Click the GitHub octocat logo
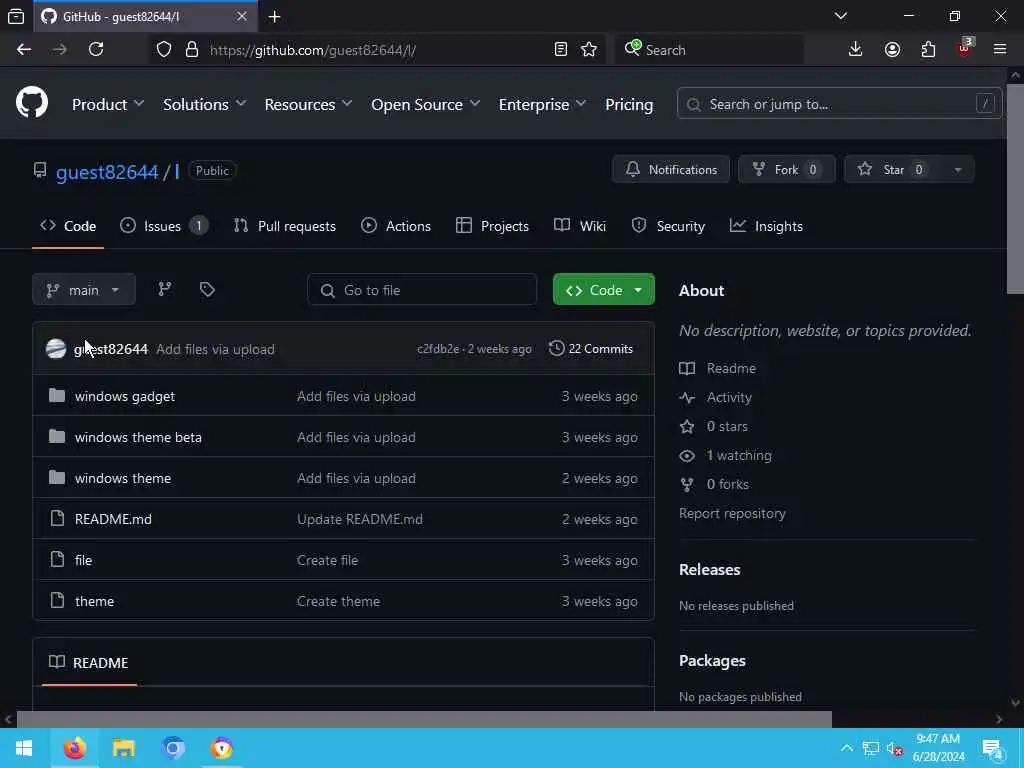Screen dimensions: 1024x768 pos(32,103)
